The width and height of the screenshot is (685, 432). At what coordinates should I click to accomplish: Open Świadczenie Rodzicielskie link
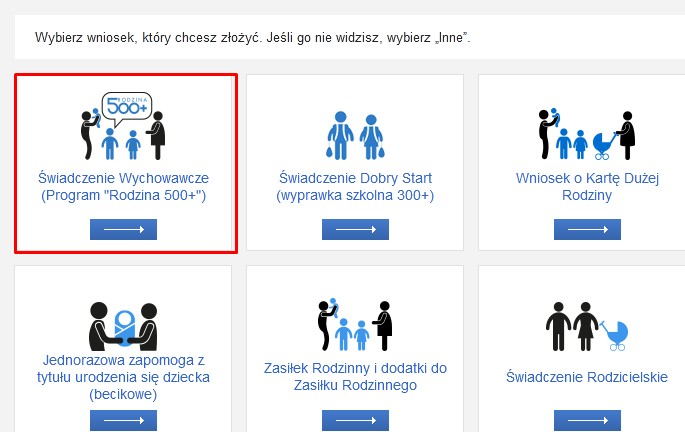pos(587,377)
